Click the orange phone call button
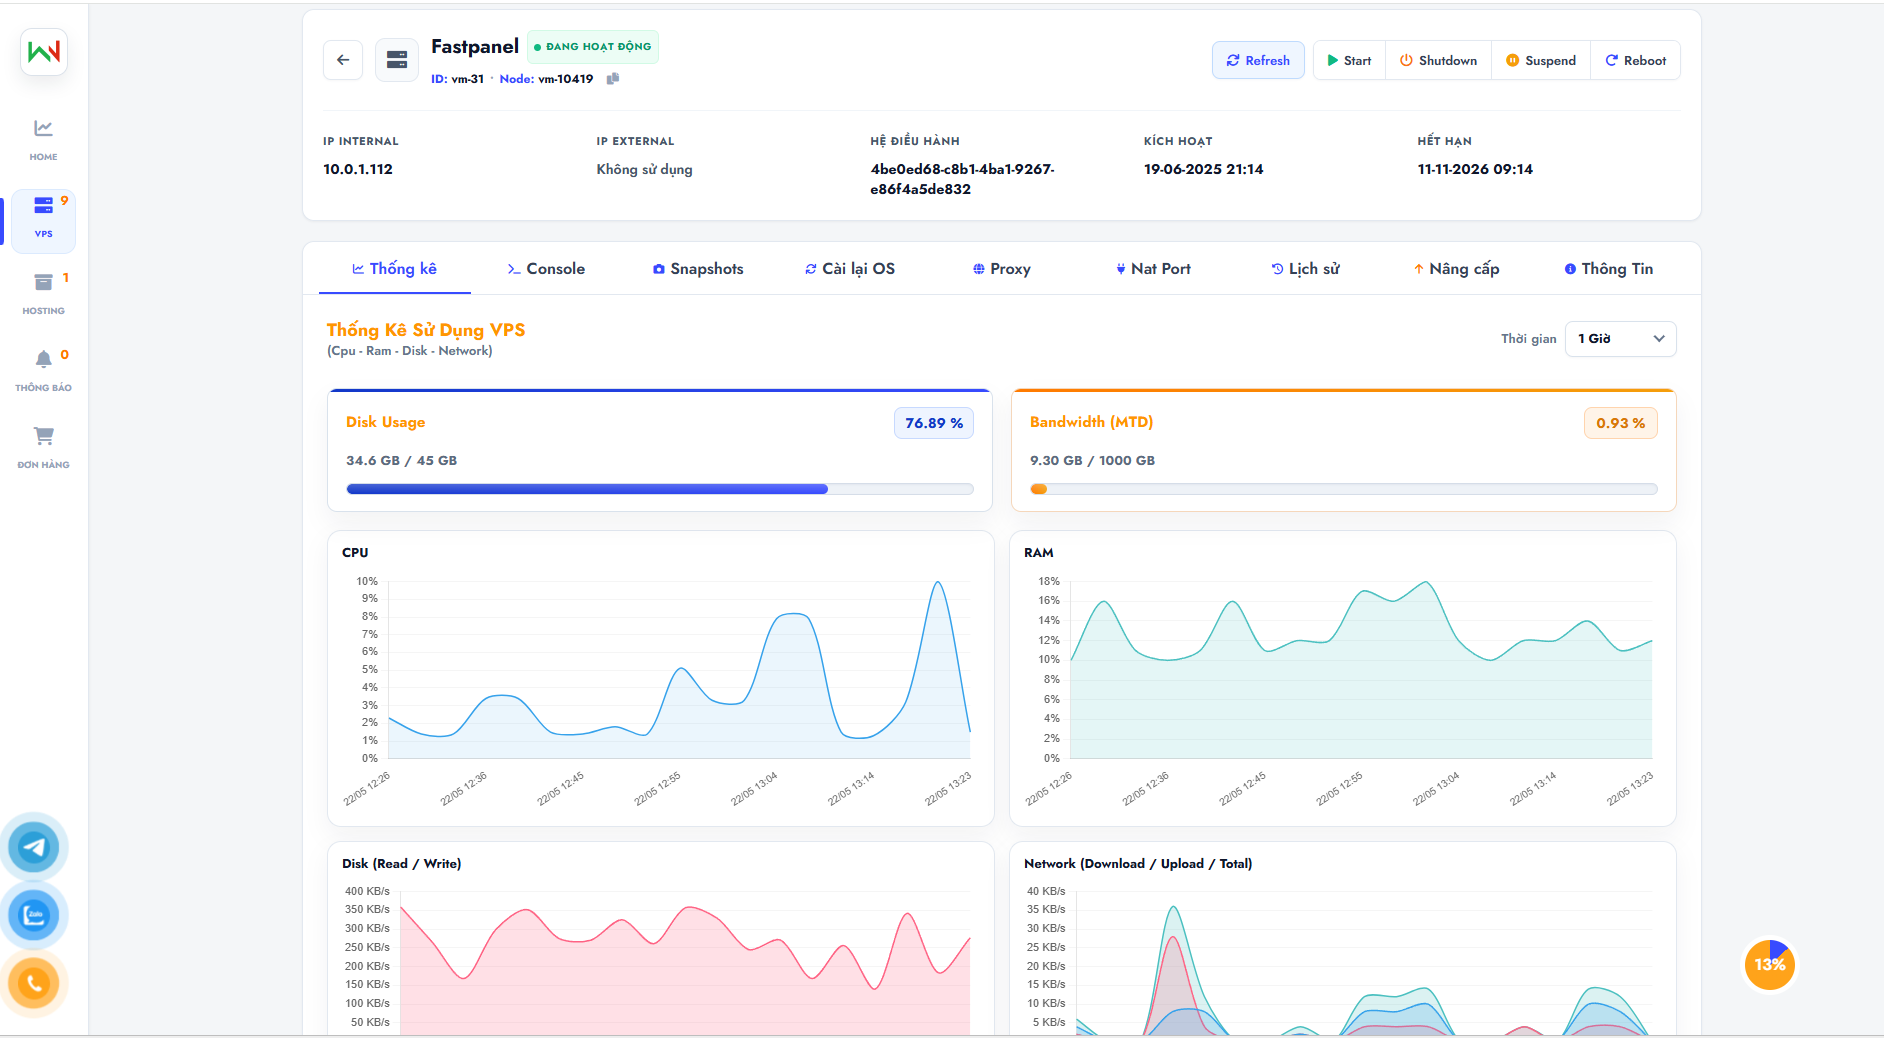The image size is (1884, 1038). (x=34, y=983)
